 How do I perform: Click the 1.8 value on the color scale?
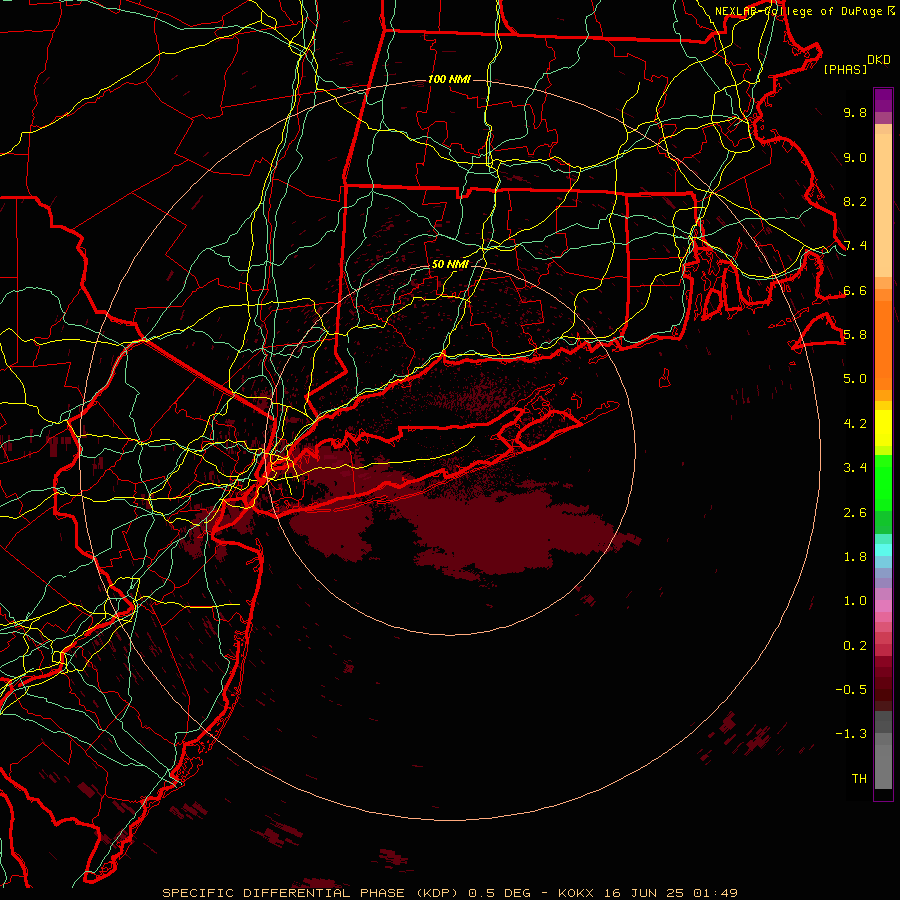coord(855,557)
